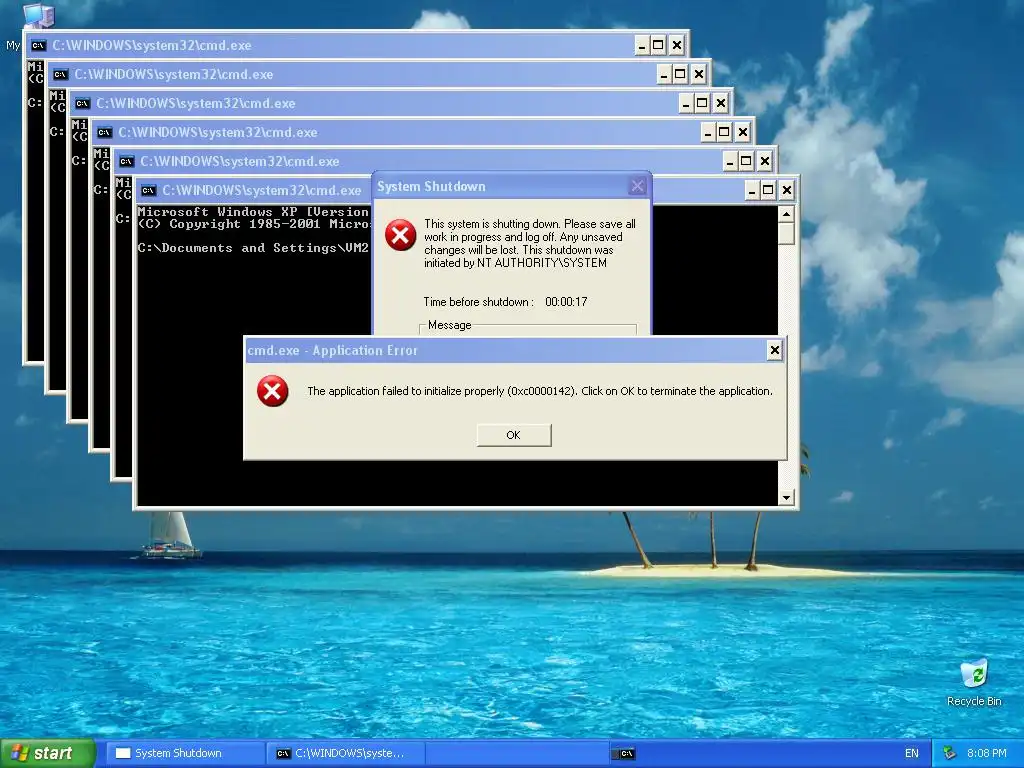This screenshot has height=768, width=1024.
Task: Click the frontmost cmd window's system menu icon
Action: (149, 191)
